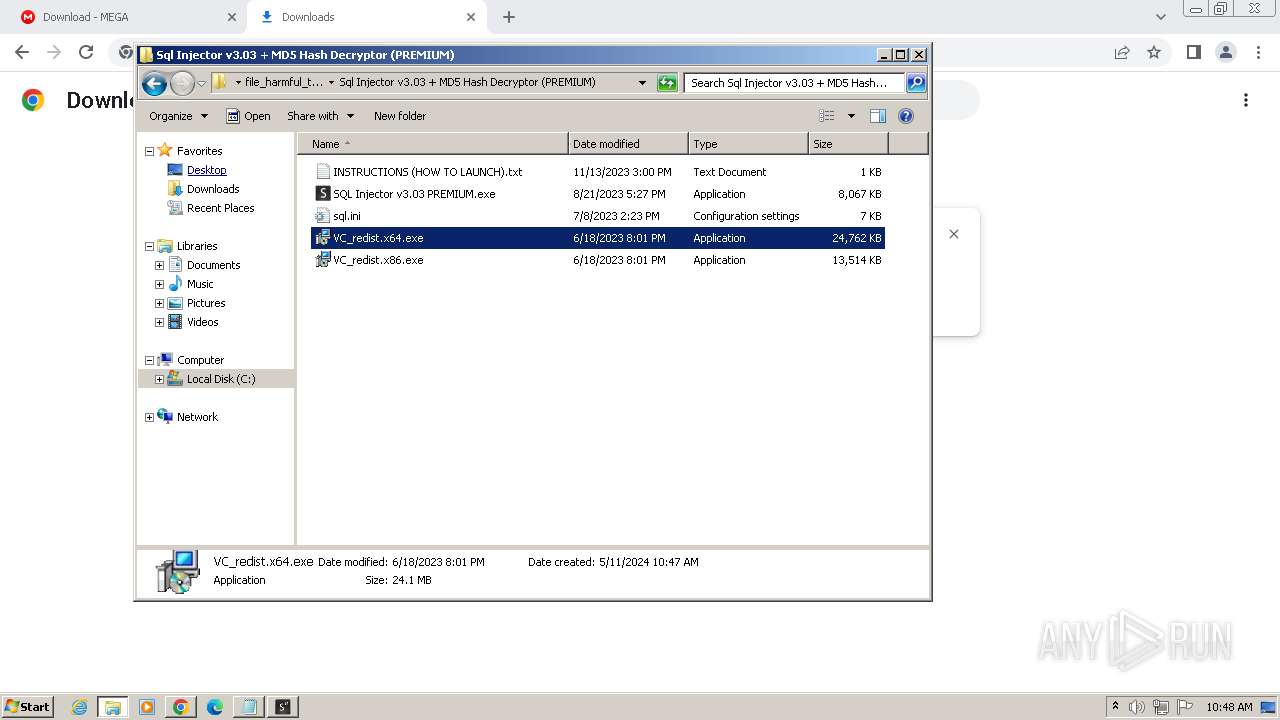The width and height of the screenshot is (1280, 720).
Task: Open Explorer Help question mark
Action: (906, 116)
